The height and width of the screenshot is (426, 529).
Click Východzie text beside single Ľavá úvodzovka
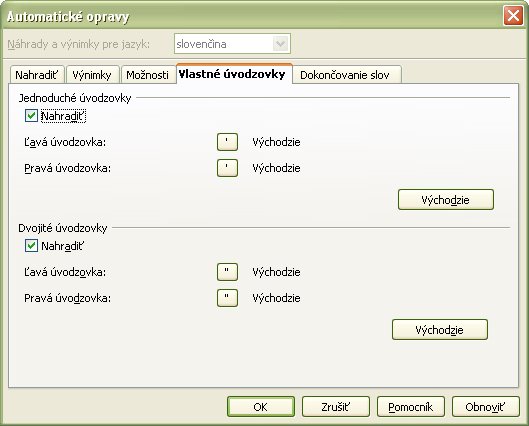pyautogui.click(x=276, y=142)
